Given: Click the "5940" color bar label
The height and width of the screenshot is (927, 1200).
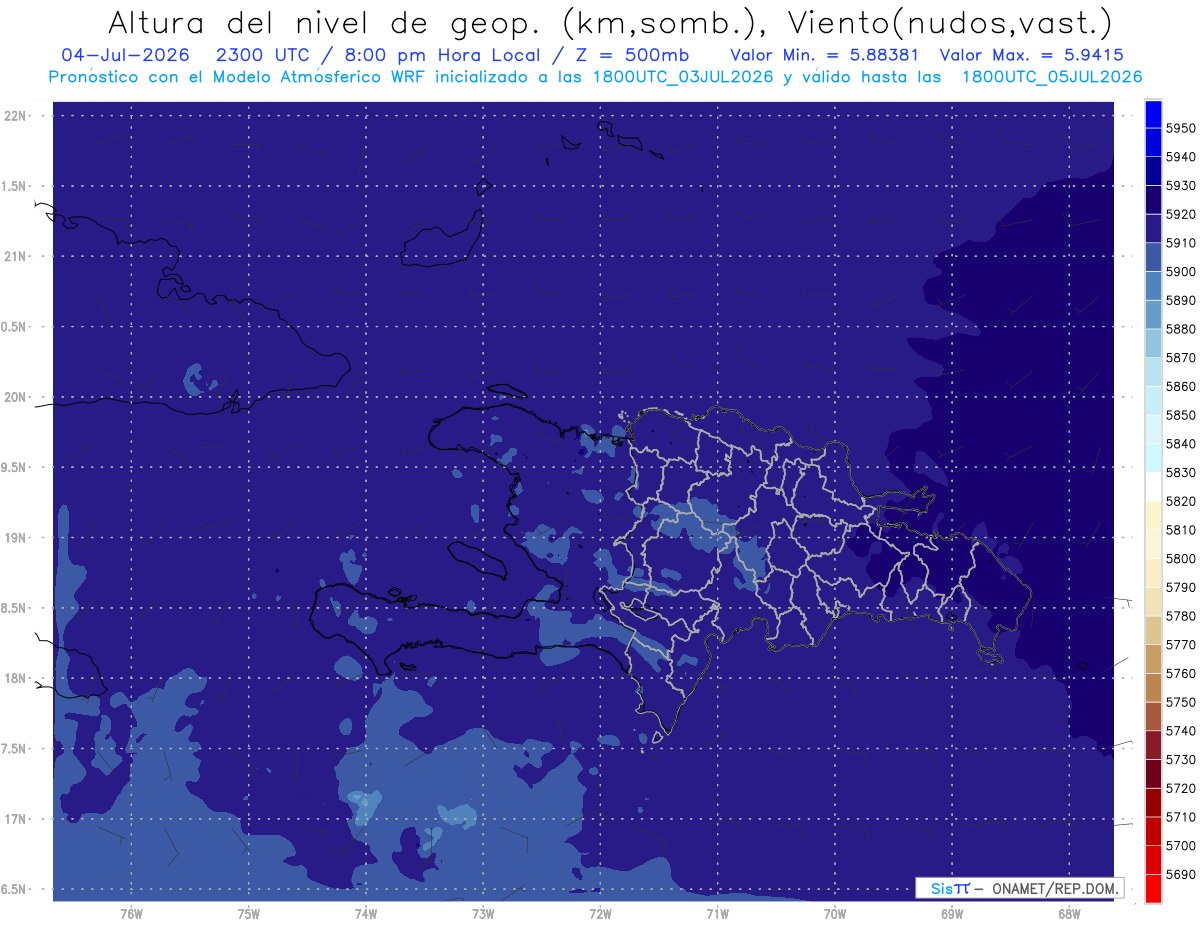Looking at the screenshot, I should tap(1180, 157).
